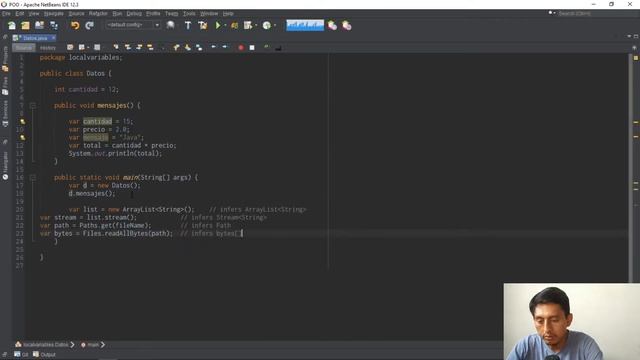
Task: Click Find Previous Occurrence editor icon
Action: (x=128, y=47)
